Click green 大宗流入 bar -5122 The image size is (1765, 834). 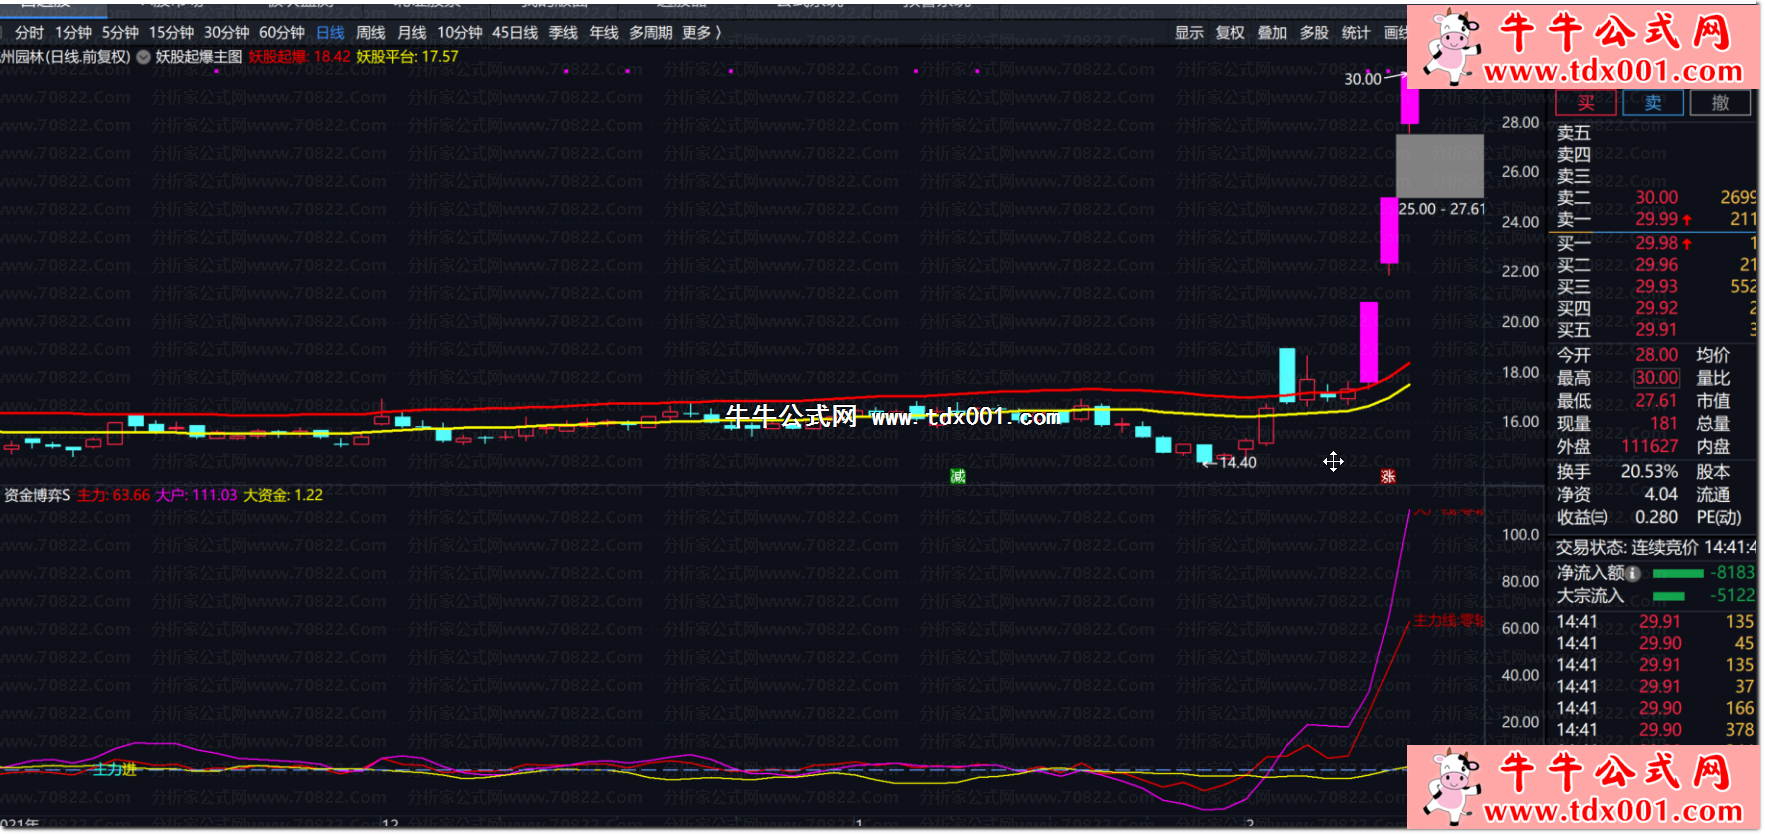coord(1668,596)
